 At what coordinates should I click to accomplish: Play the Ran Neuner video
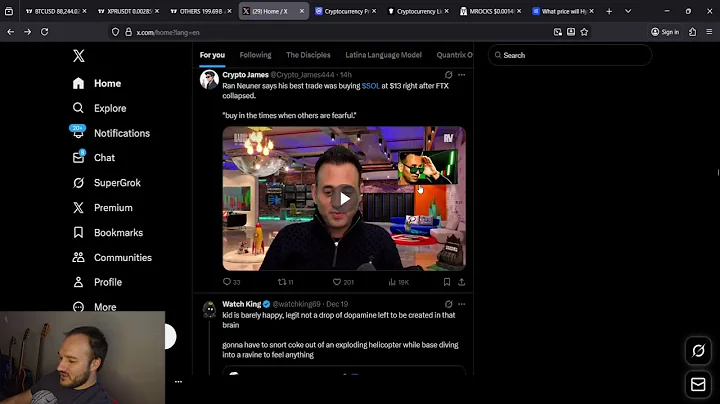click(x=344, y=199)
